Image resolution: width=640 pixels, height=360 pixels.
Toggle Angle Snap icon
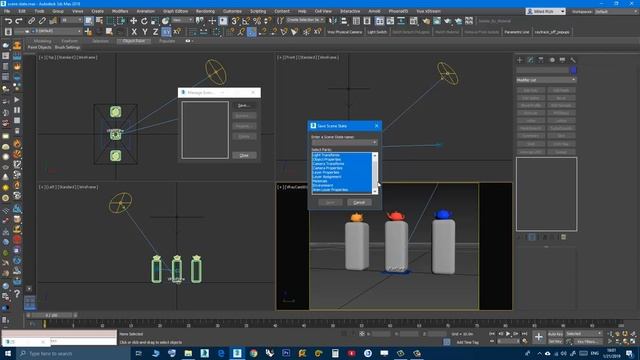(246, 21)
